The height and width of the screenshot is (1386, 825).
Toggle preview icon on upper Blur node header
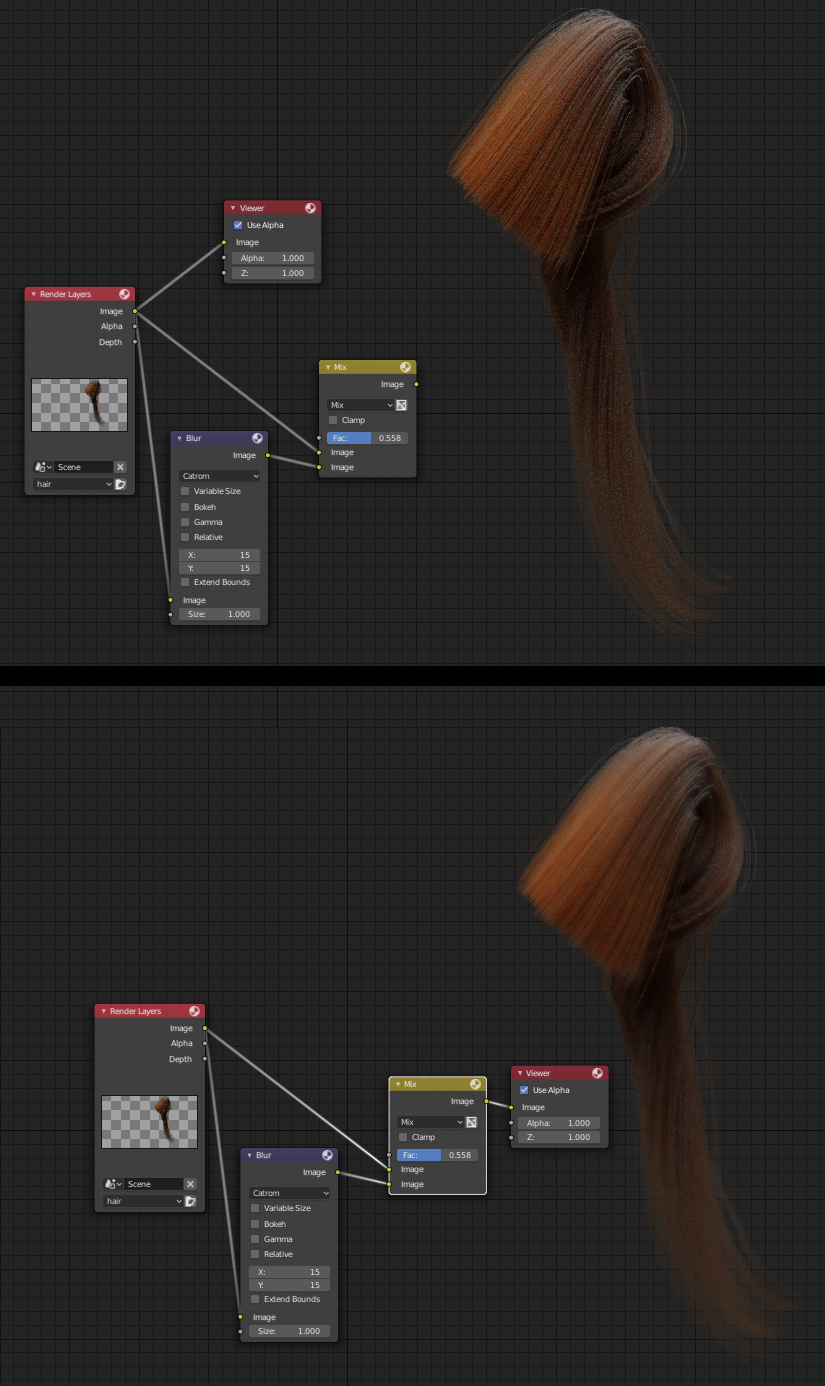pos(257,438)
